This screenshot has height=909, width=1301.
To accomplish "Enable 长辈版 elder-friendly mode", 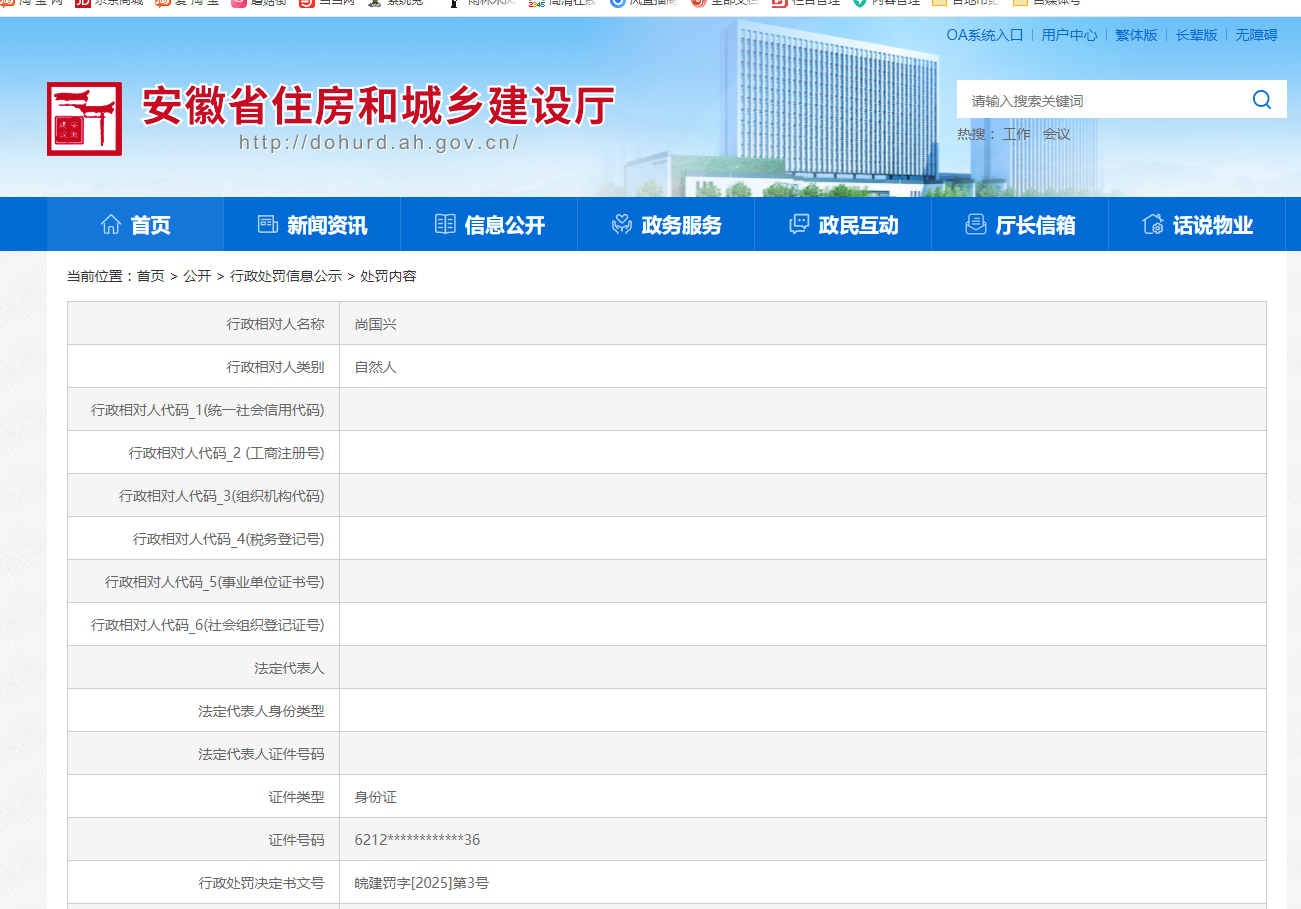I will point(1196,35).
